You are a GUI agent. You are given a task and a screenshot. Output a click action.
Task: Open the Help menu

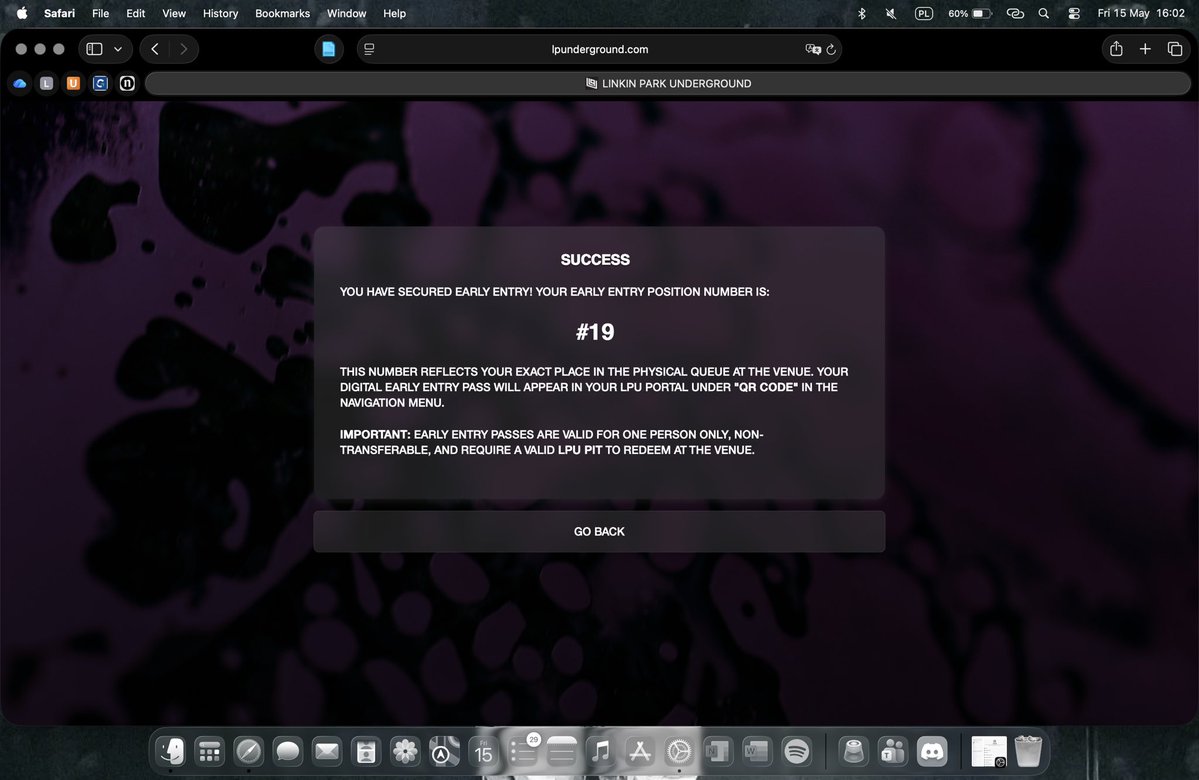(x=394, y=13)
